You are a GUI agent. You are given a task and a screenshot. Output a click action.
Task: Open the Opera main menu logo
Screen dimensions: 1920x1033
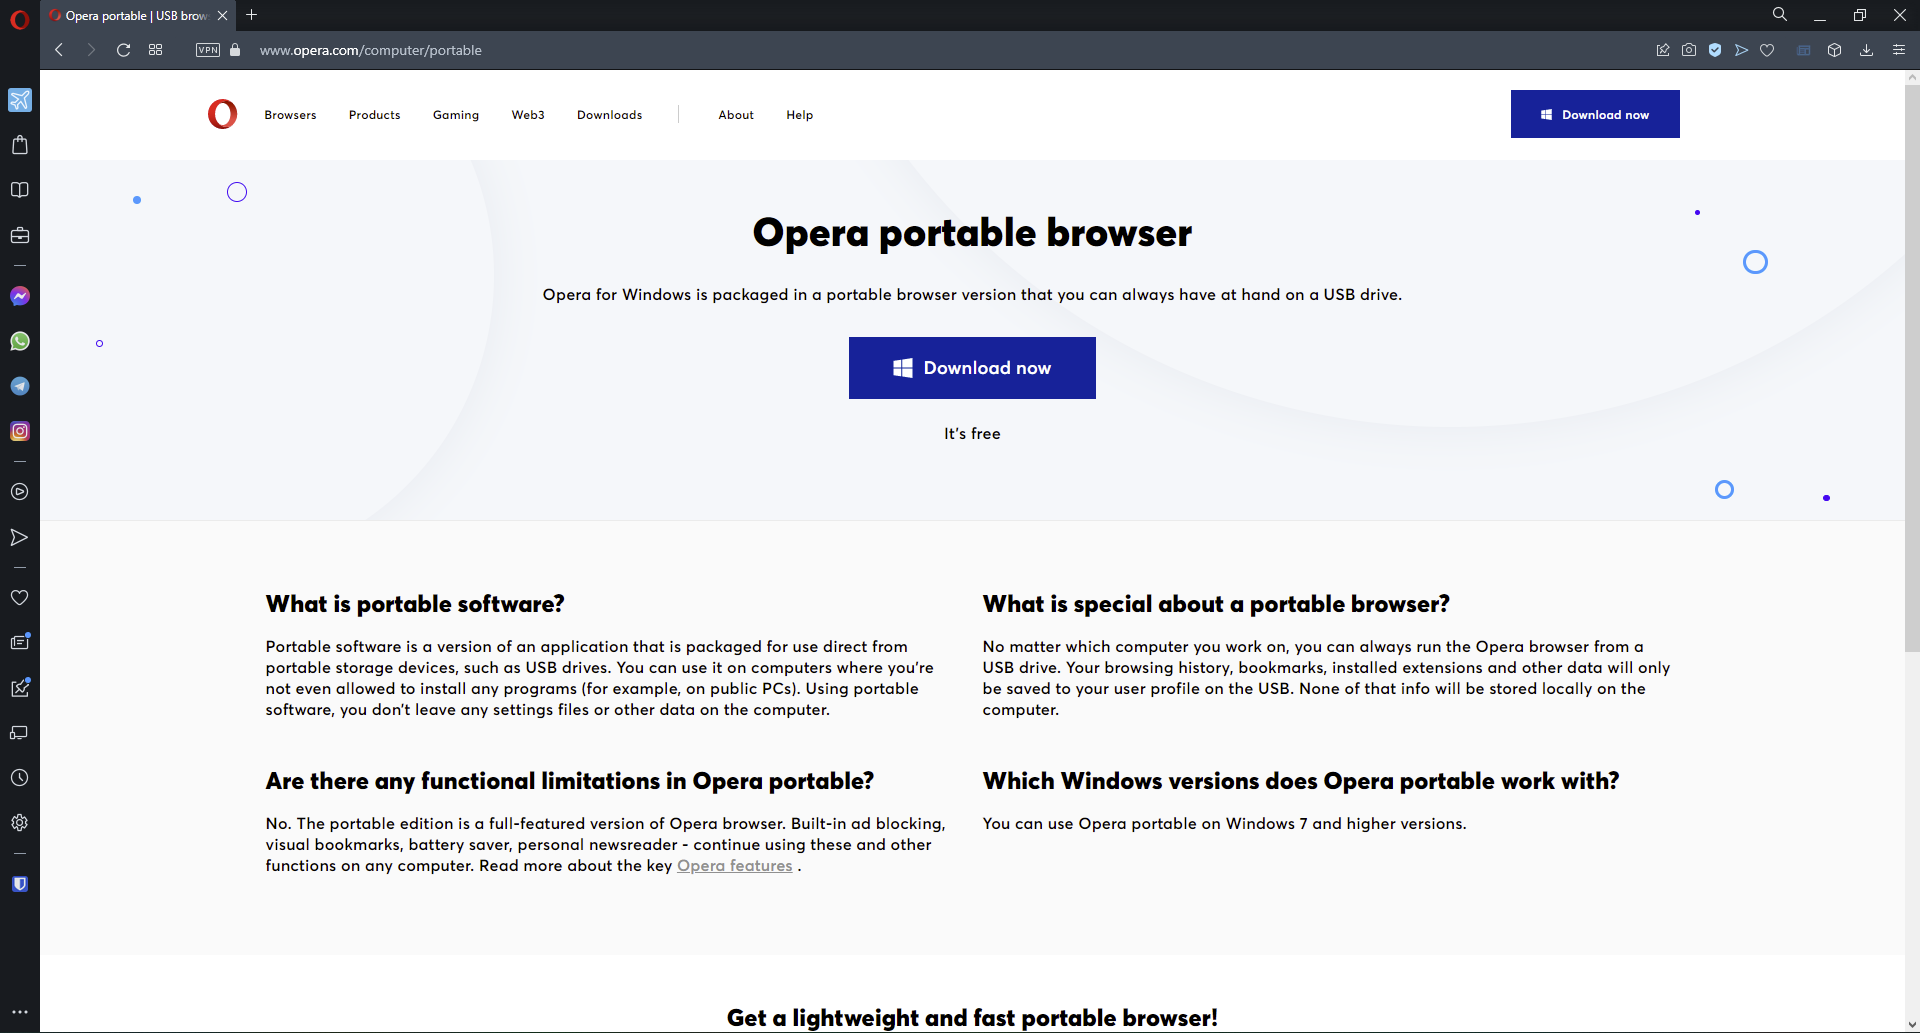pos(19,19)
